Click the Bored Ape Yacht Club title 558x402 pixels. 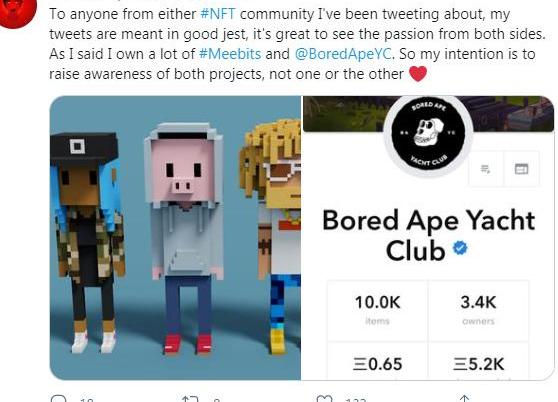(x=428, y=236)
